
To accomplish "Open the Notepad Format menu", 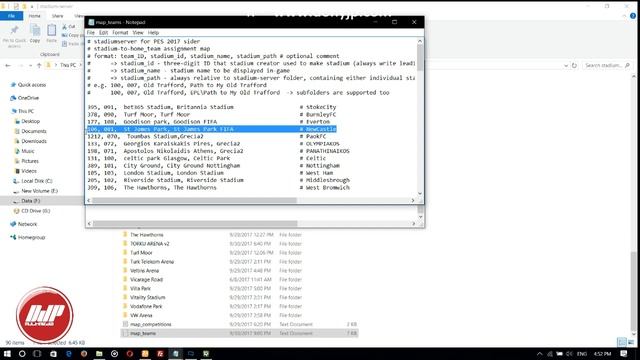I will pyautogui.click(x=120, y=33).
